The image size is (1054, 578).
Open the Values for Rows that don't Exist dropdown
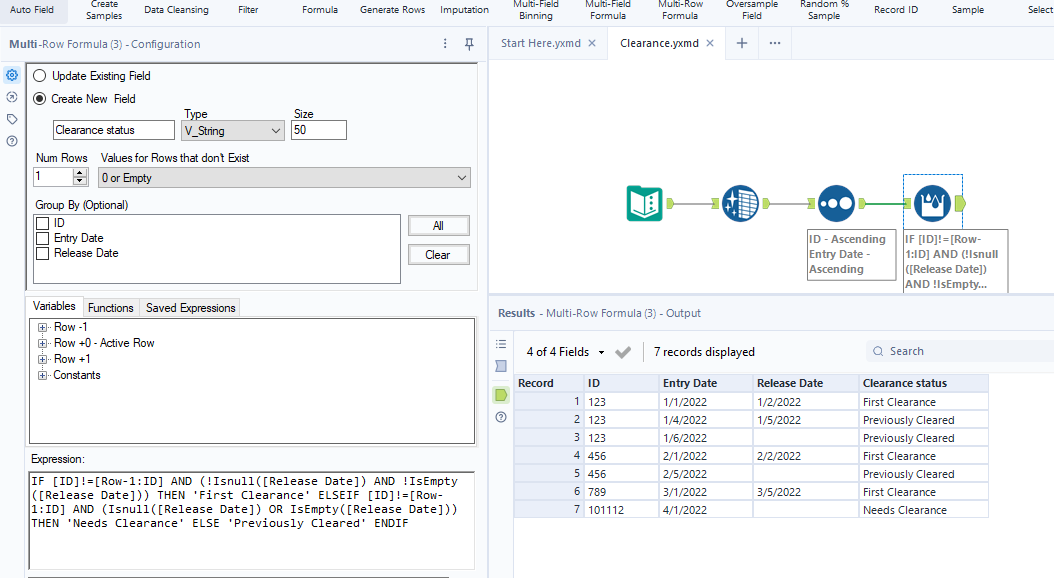[284, 178]
